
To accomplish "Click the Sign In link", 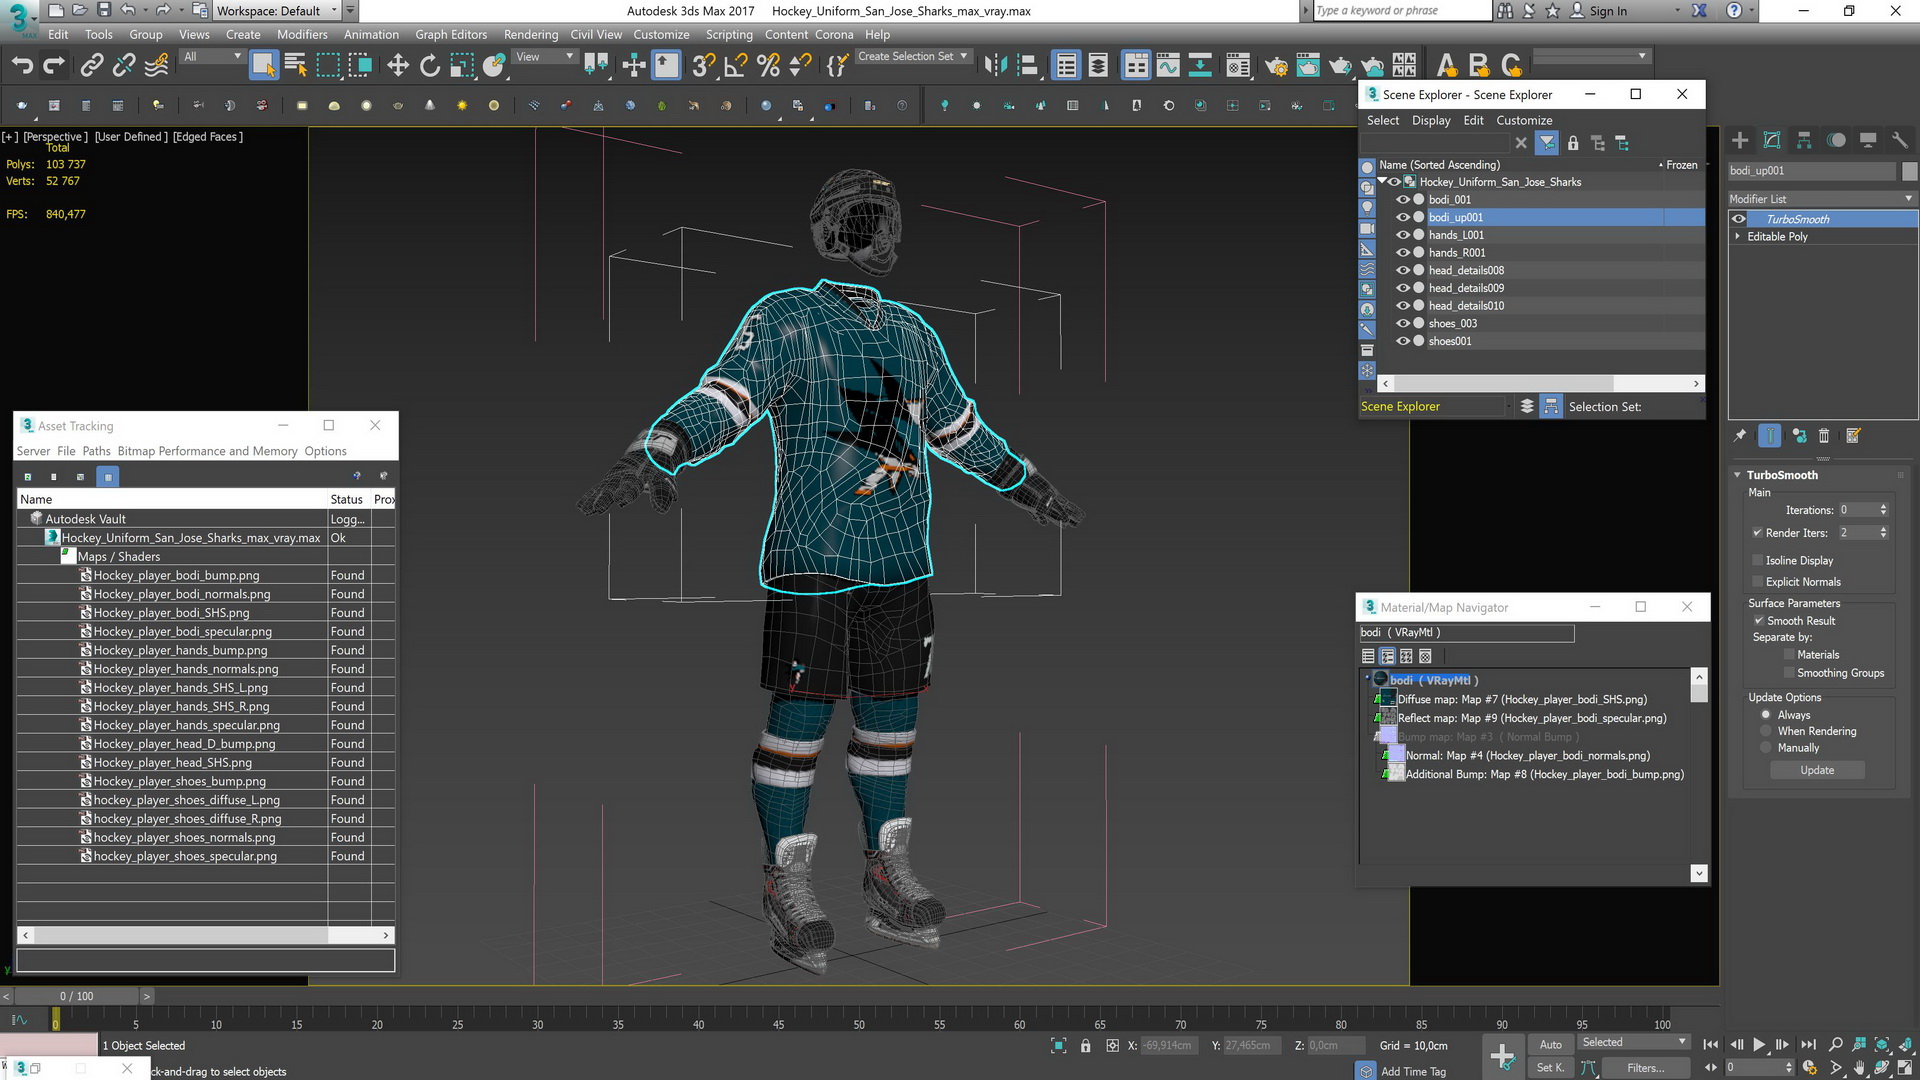I will 1607,11.
